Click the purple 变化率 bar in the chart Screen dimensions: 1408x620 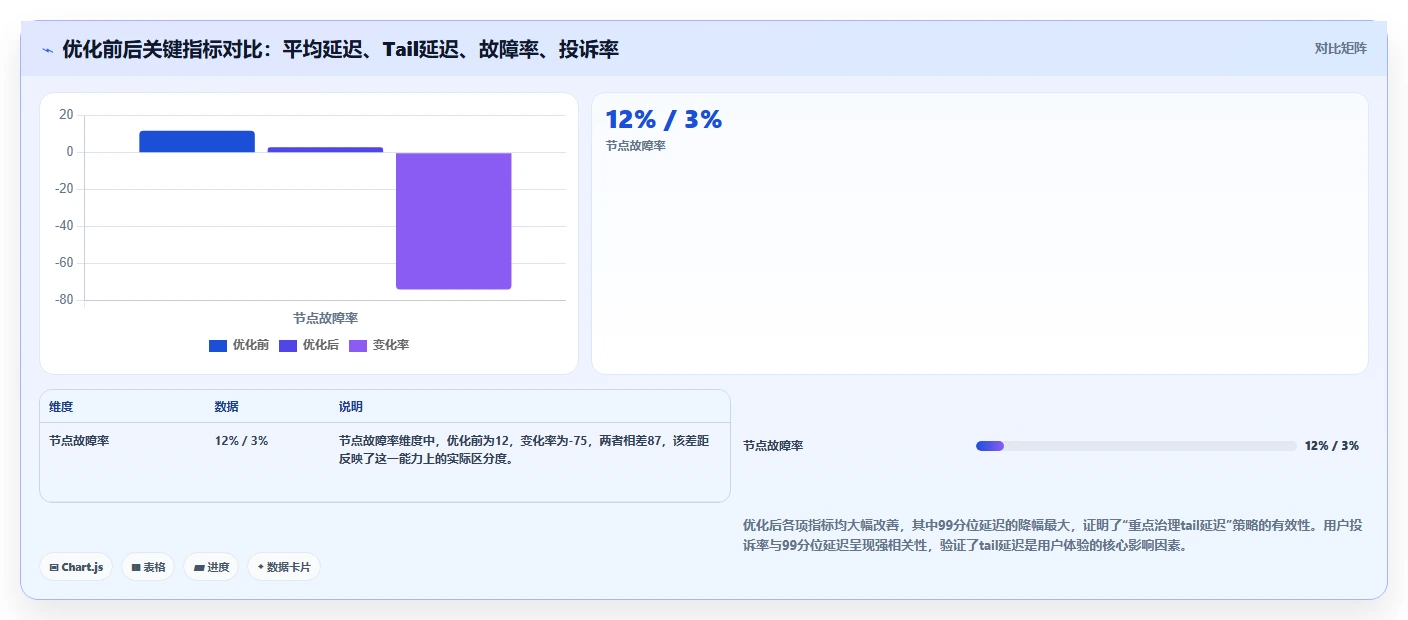(x=454, y=221)
